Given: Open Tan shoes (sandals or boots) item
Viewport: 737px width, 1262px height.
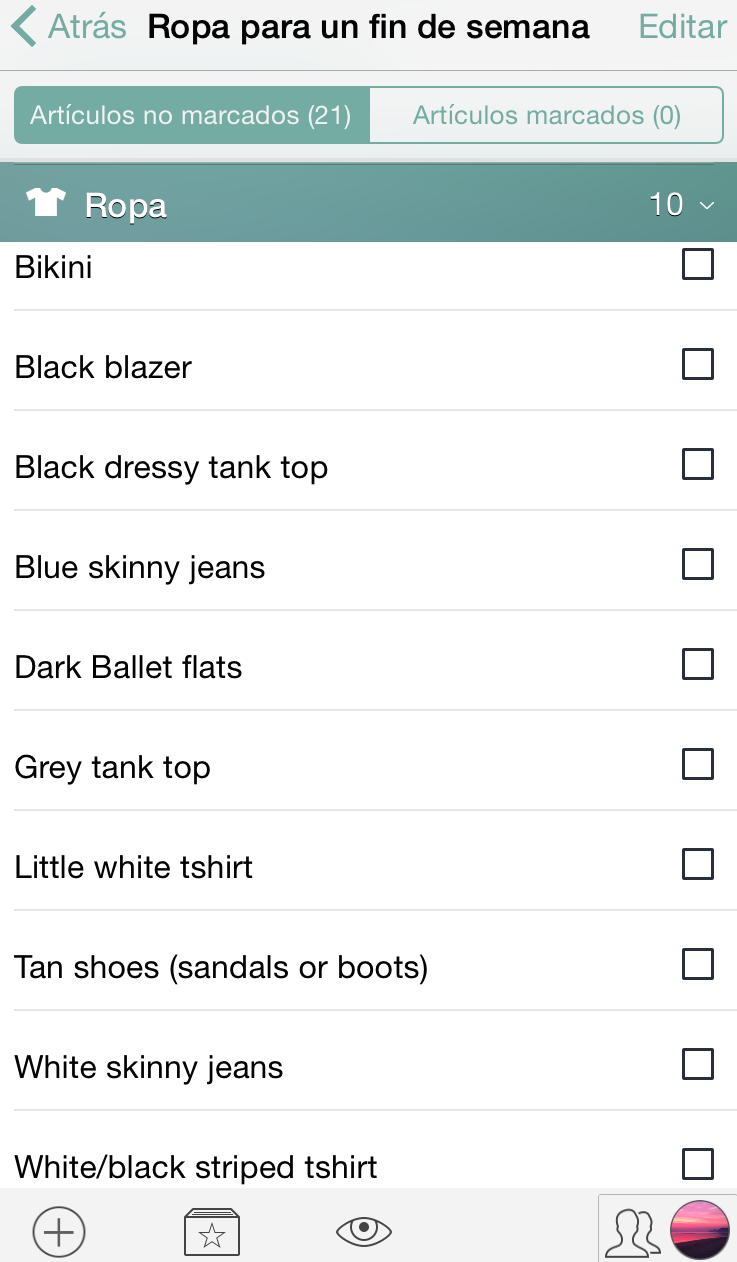Looking at the screenshot, I should (221, 967).
